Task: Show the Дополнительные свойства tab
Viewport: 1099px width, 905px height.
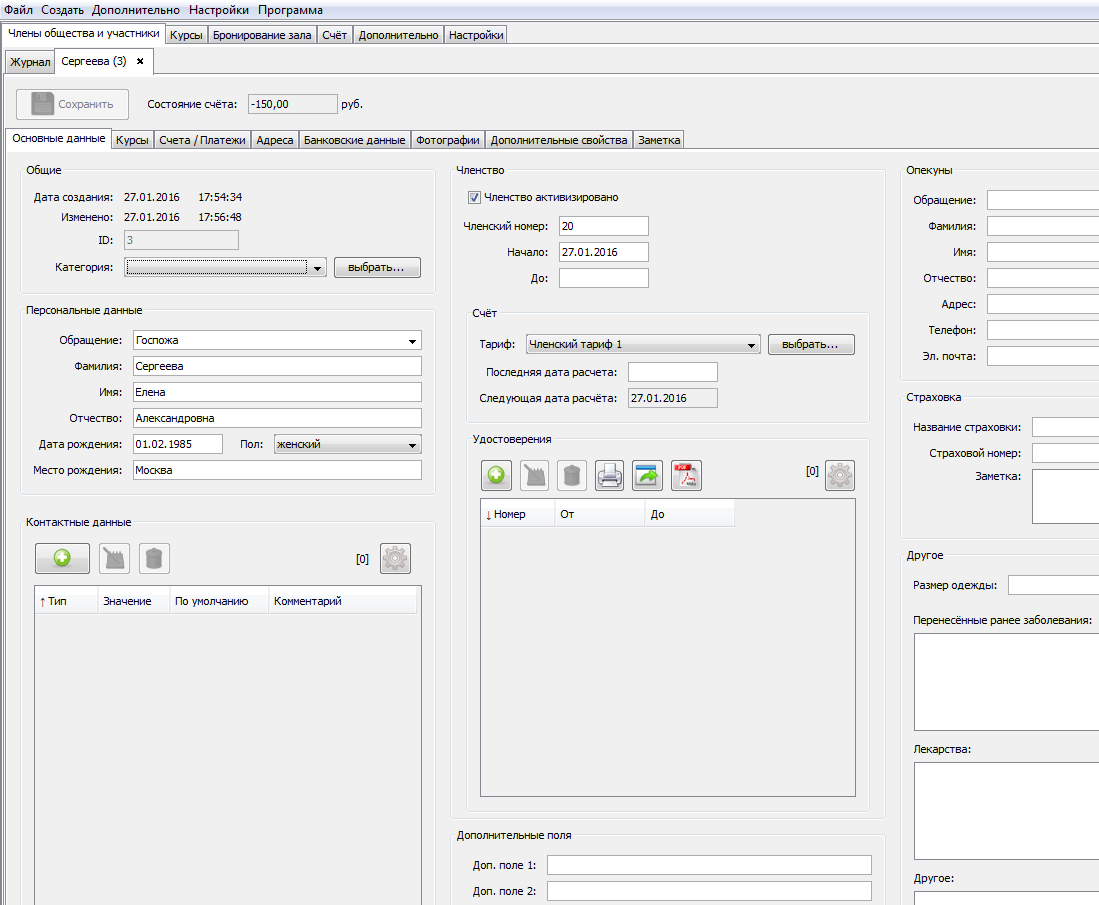Action: coord(559,140)
